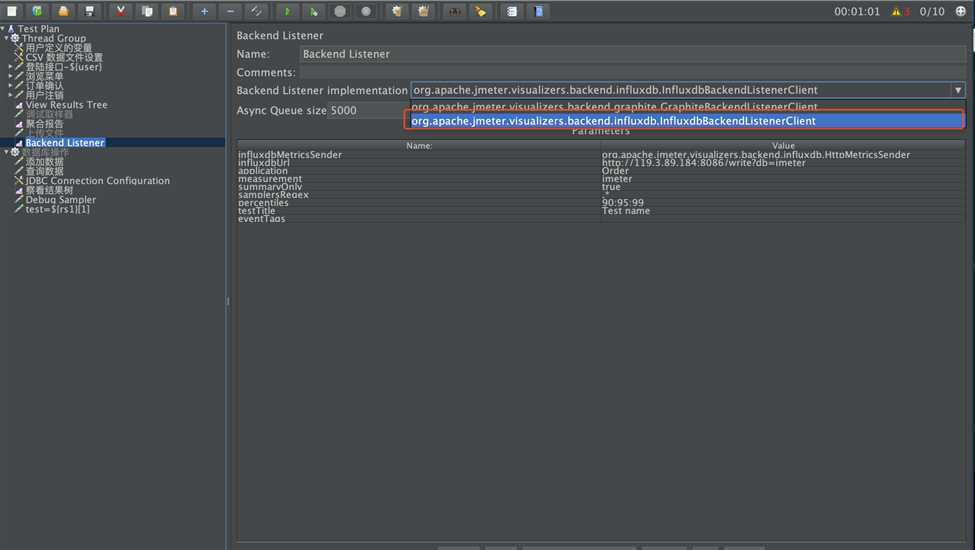The width and height of the screenshot is (975, 550).
Task: Copy selected element via toolbar icon
Action: [x=147, y=11]
